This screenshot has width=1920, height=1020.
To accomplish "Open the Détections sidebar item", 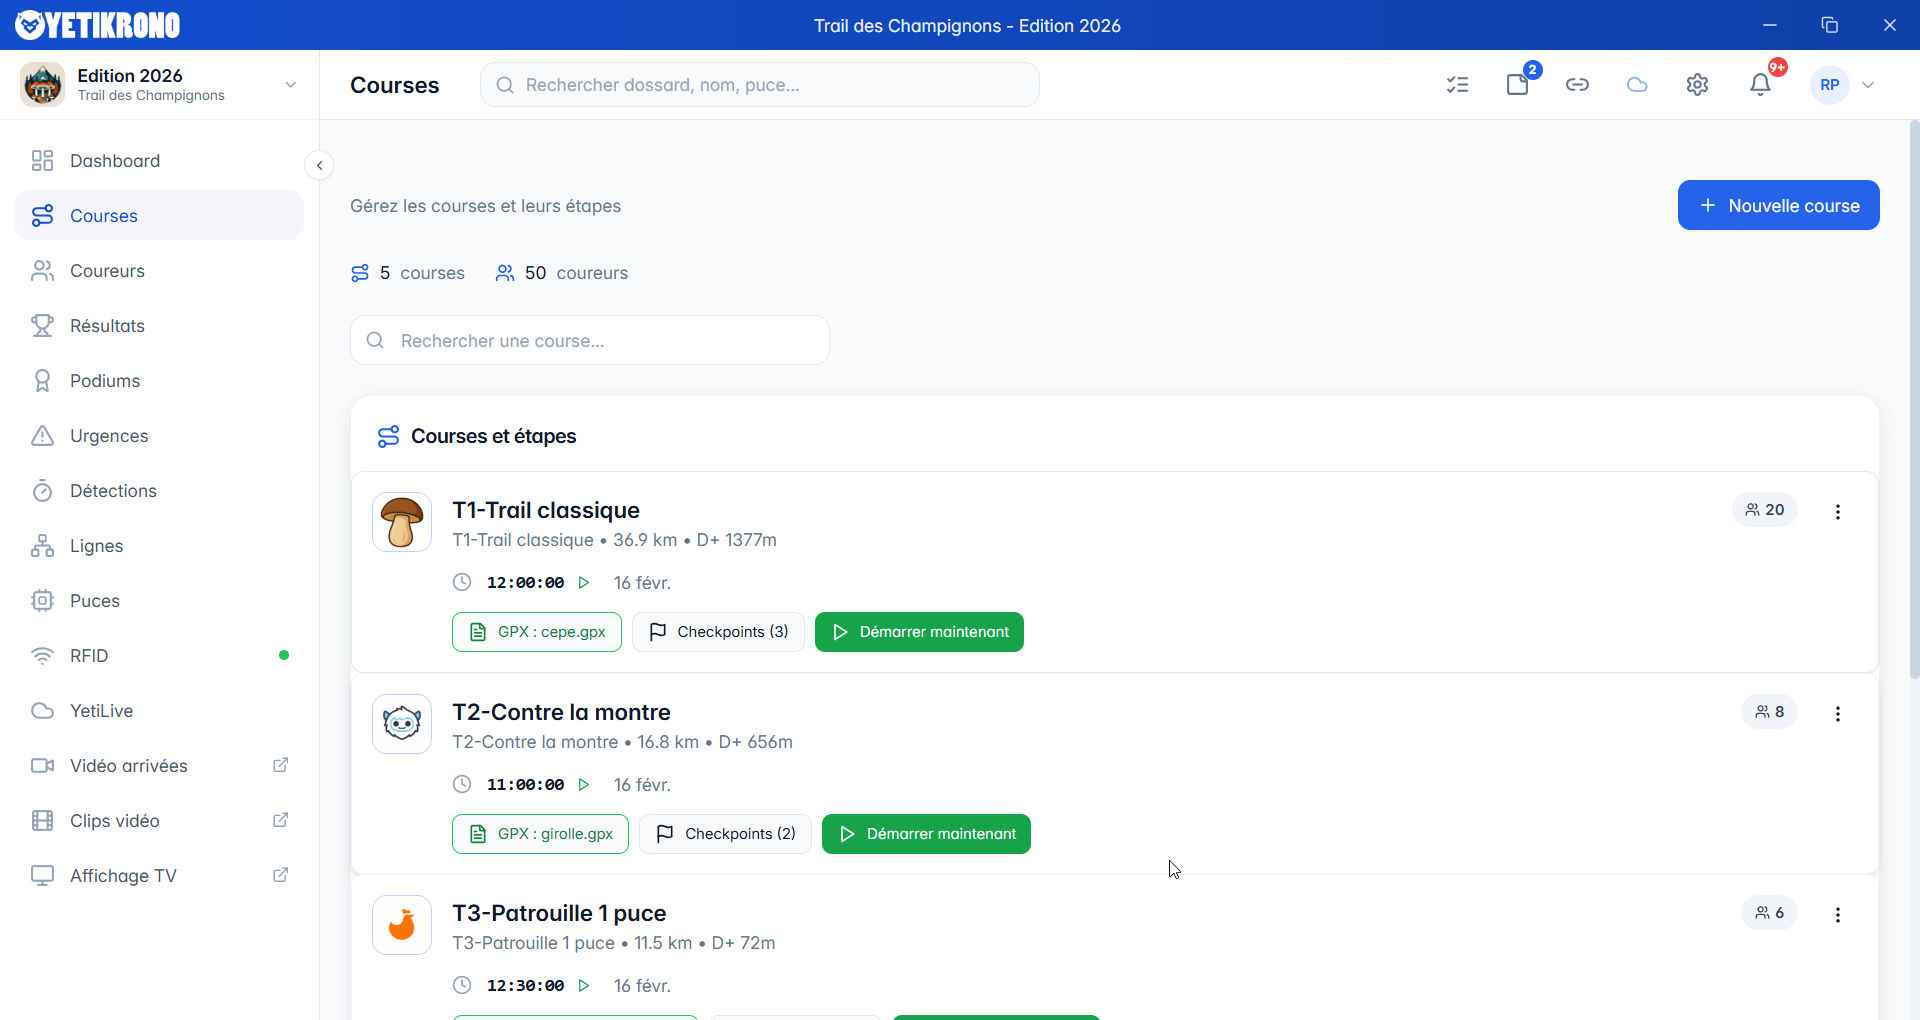I will pos(113,491).
